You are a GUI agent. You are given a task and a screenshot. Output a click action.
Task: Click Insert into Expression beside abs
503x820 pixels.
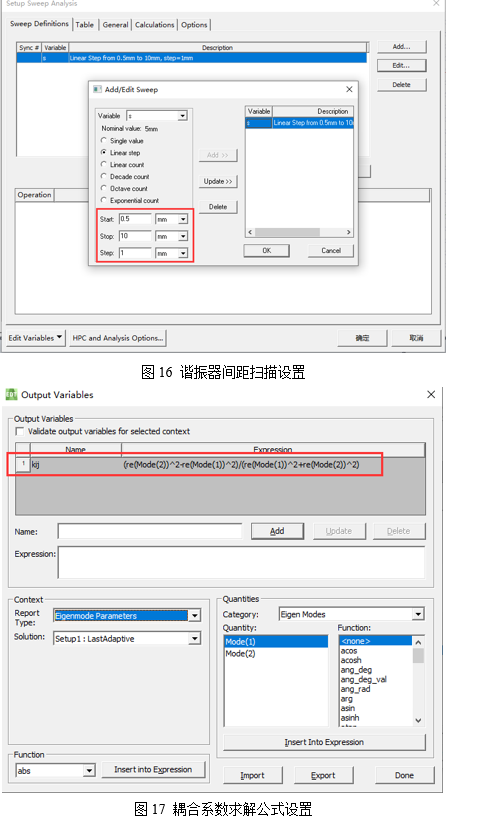click(153, 769)
